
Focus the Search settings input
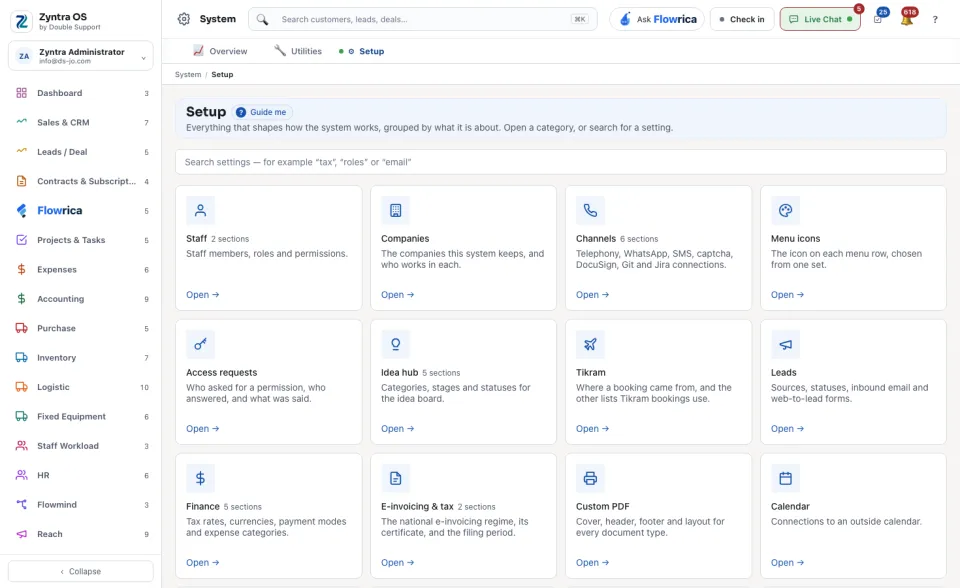(x=561, y=162)
